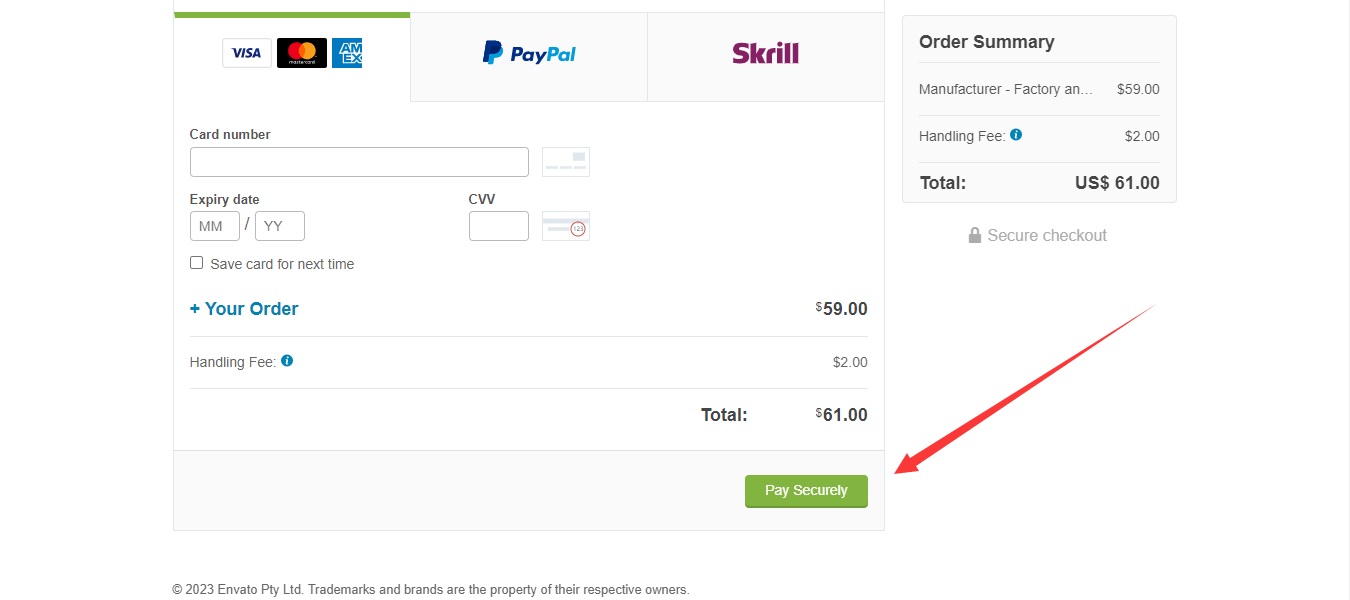Click the Secure checkout lock icon
1350x600 pixels.
[x=974, y=236]
